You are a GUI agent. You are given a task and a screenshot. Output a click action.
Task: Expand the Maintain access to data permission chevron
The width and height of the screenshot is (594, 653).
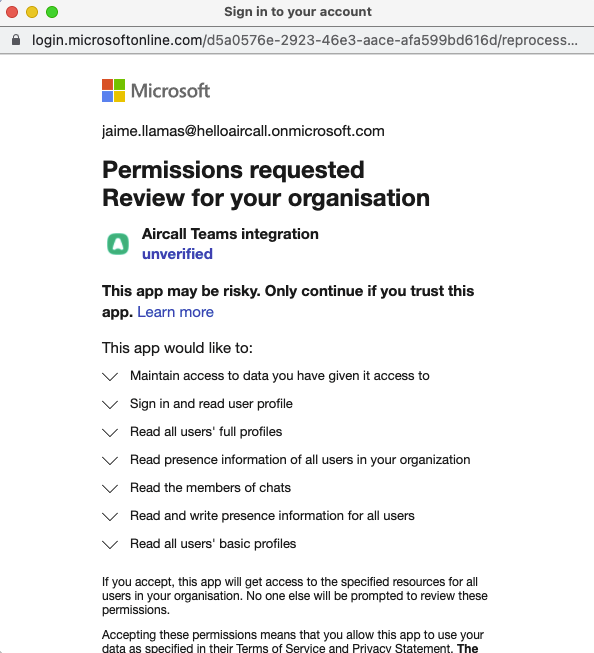point(110,376)
